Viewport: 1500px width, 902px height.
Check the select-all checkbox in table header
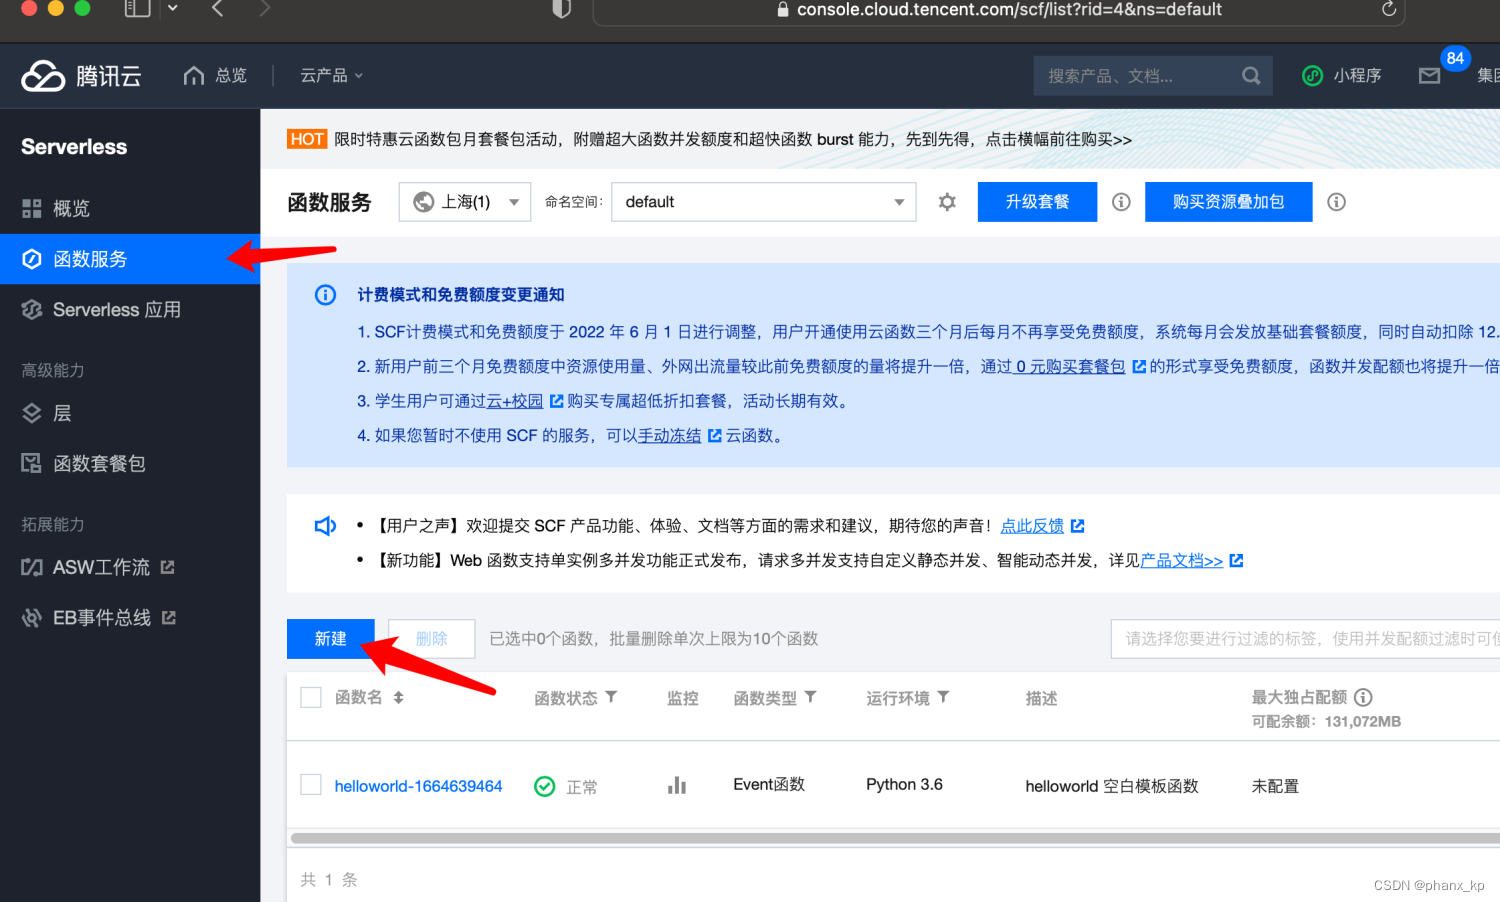click(x=310, y=697)
